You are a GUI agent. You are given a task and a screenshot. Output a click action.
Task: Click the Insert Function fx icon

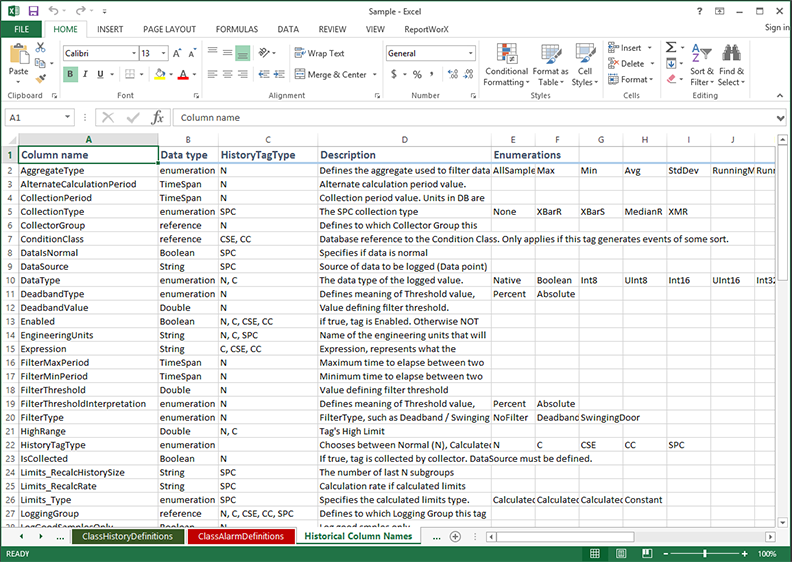[157, 118]
